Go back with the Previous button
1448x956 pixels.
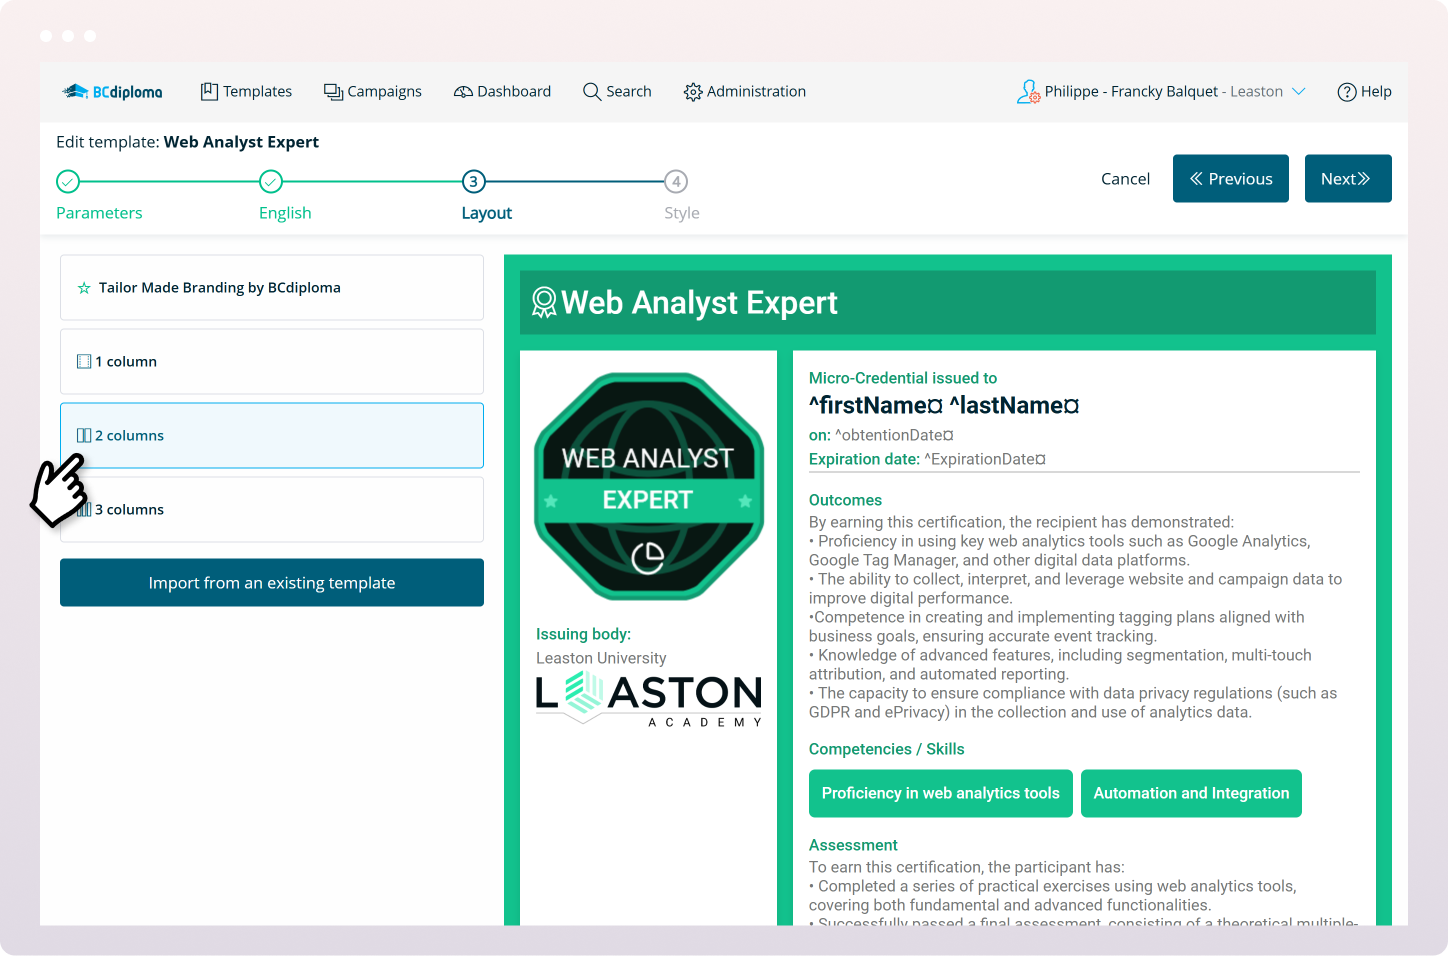point(1230,179)
